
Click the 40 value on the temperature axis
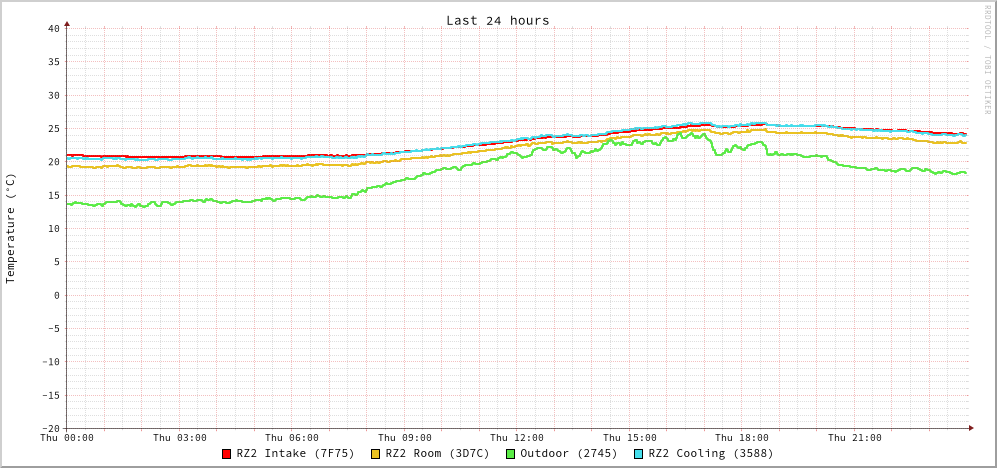click(x=53, y=29)
